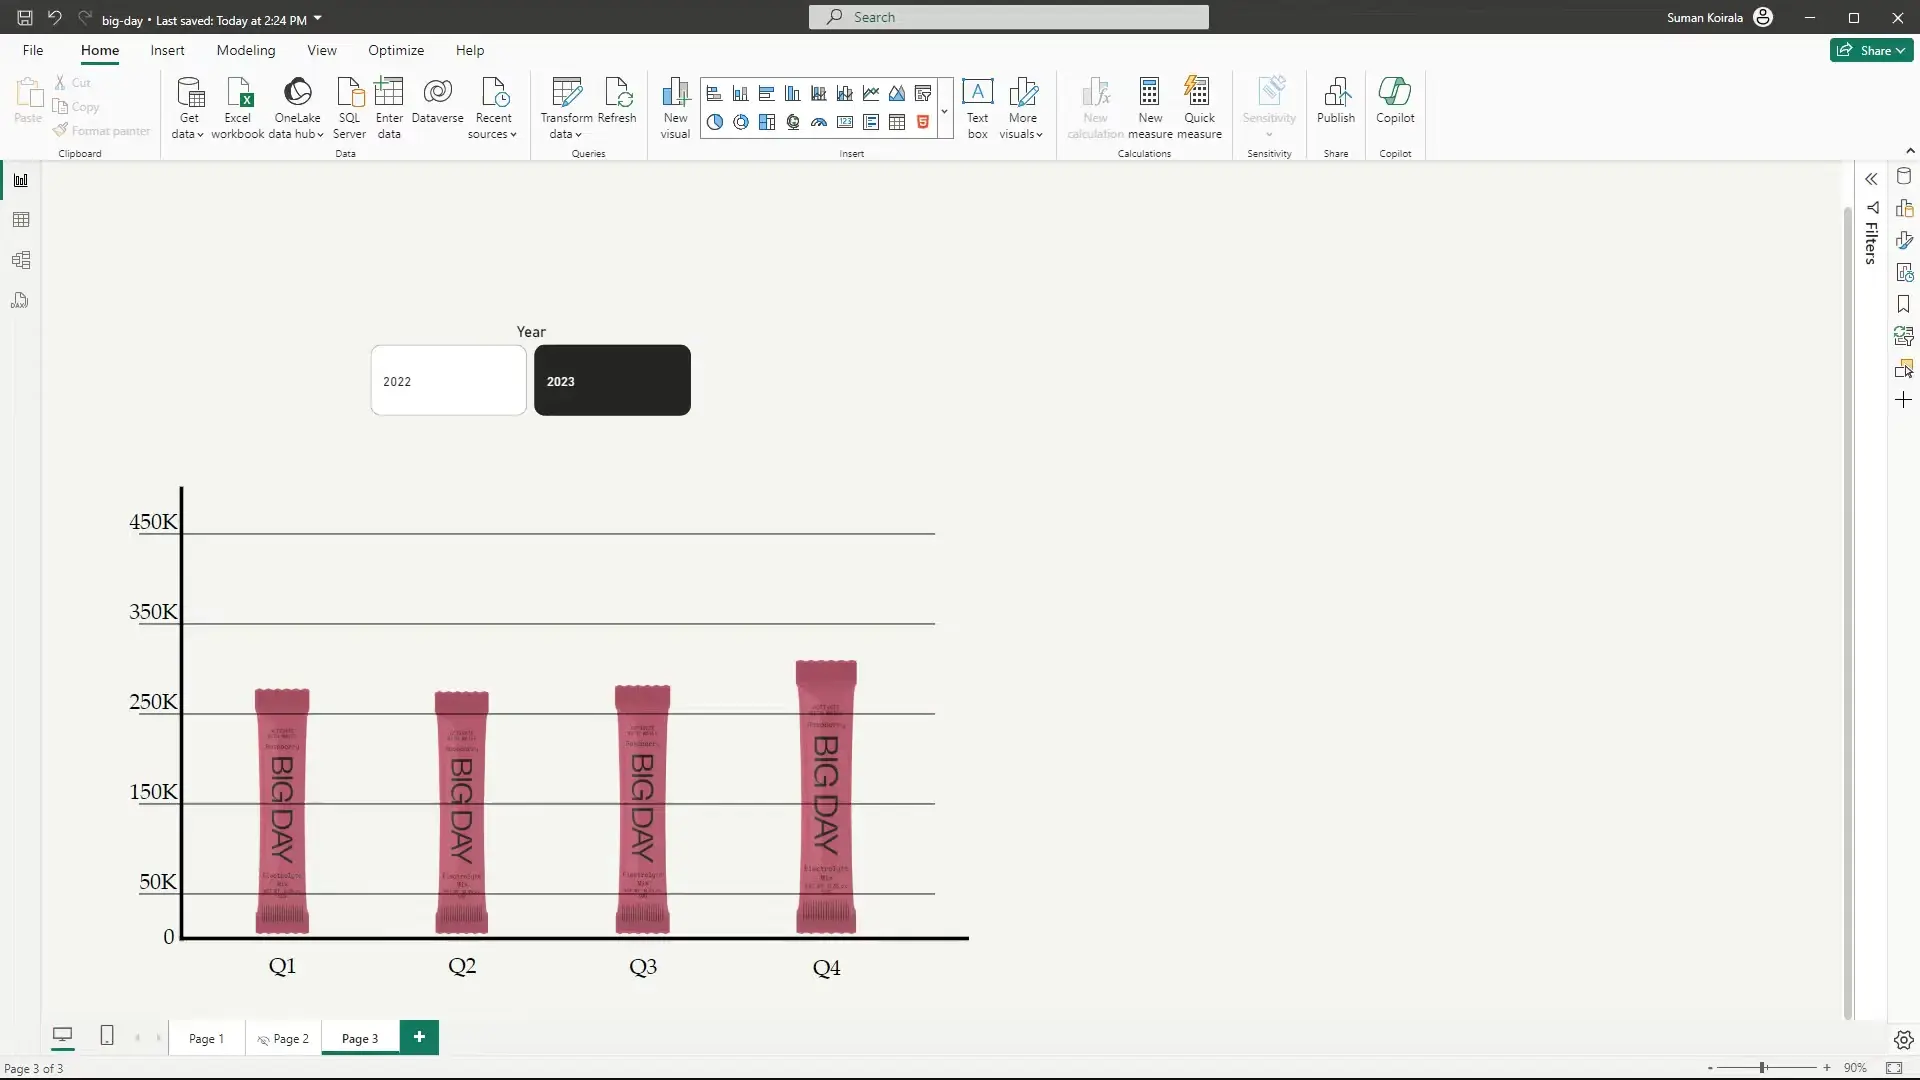Open the File menu
The height and width of the screenshot is (1080, 1920).
(x=33, y=50)
